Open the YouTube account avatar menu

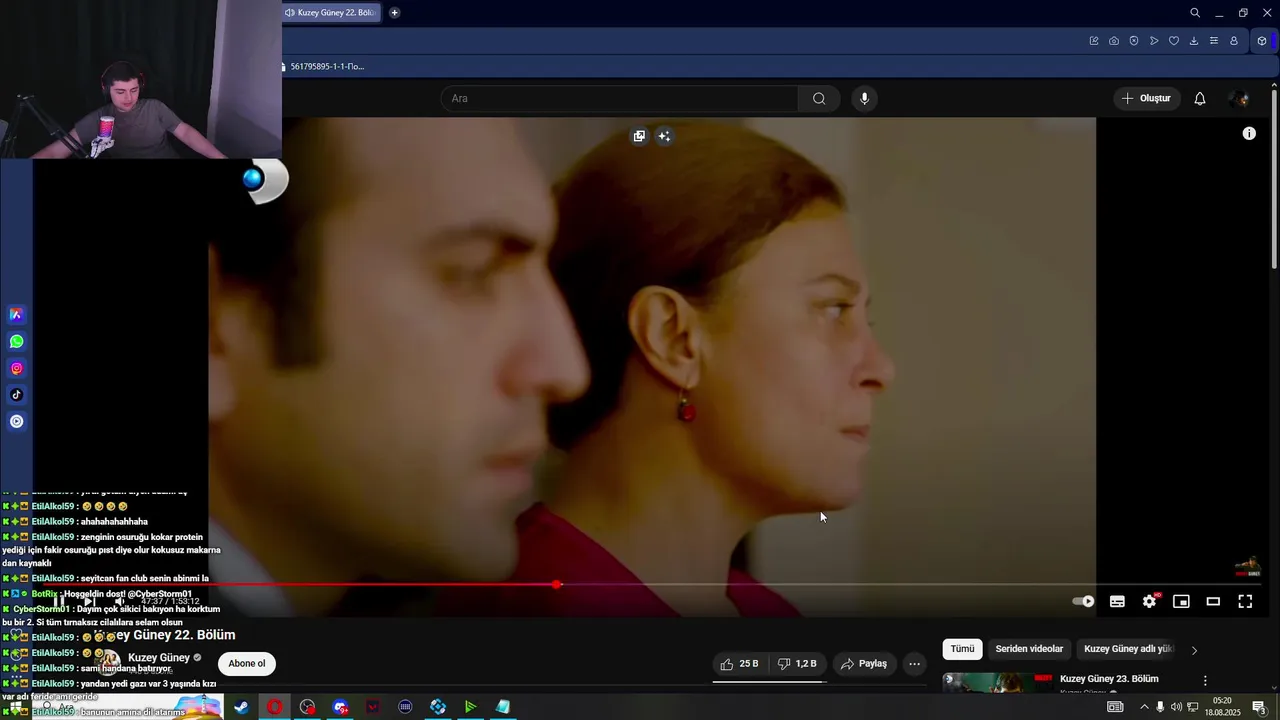click(1240, 98)
